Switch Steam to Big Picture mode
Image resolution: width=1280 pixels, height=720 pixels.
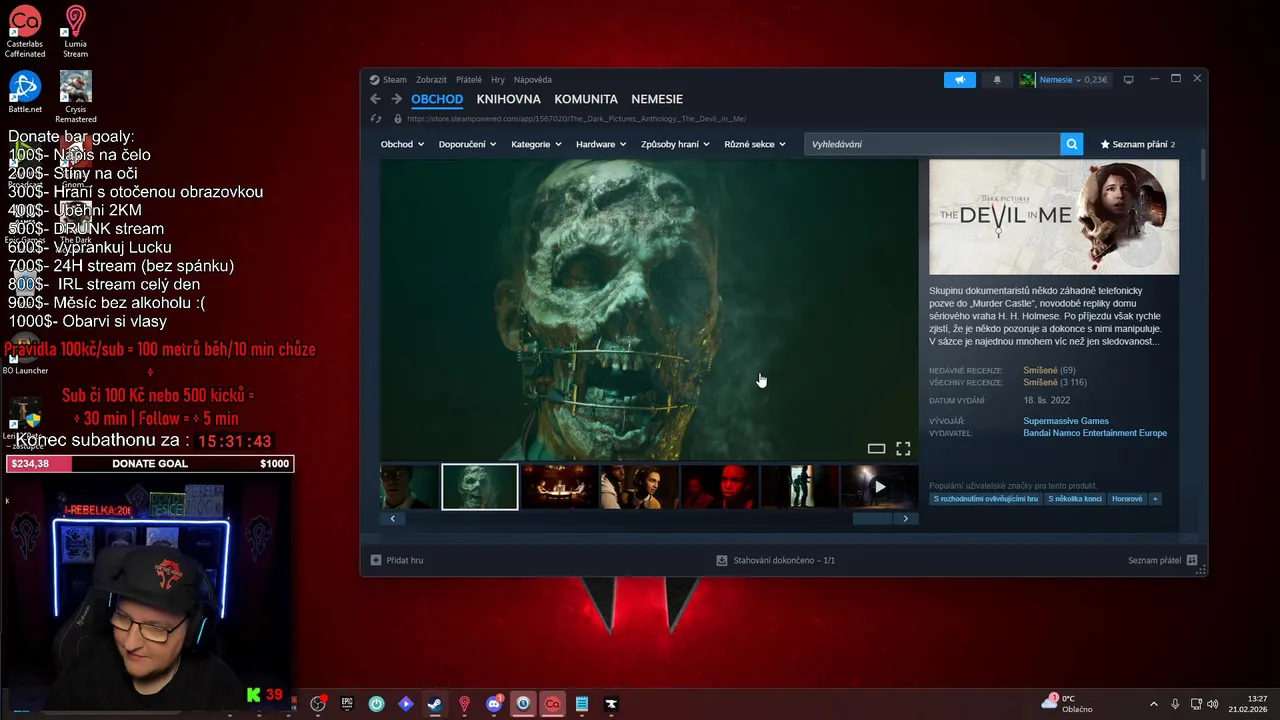pos(1128,80)
